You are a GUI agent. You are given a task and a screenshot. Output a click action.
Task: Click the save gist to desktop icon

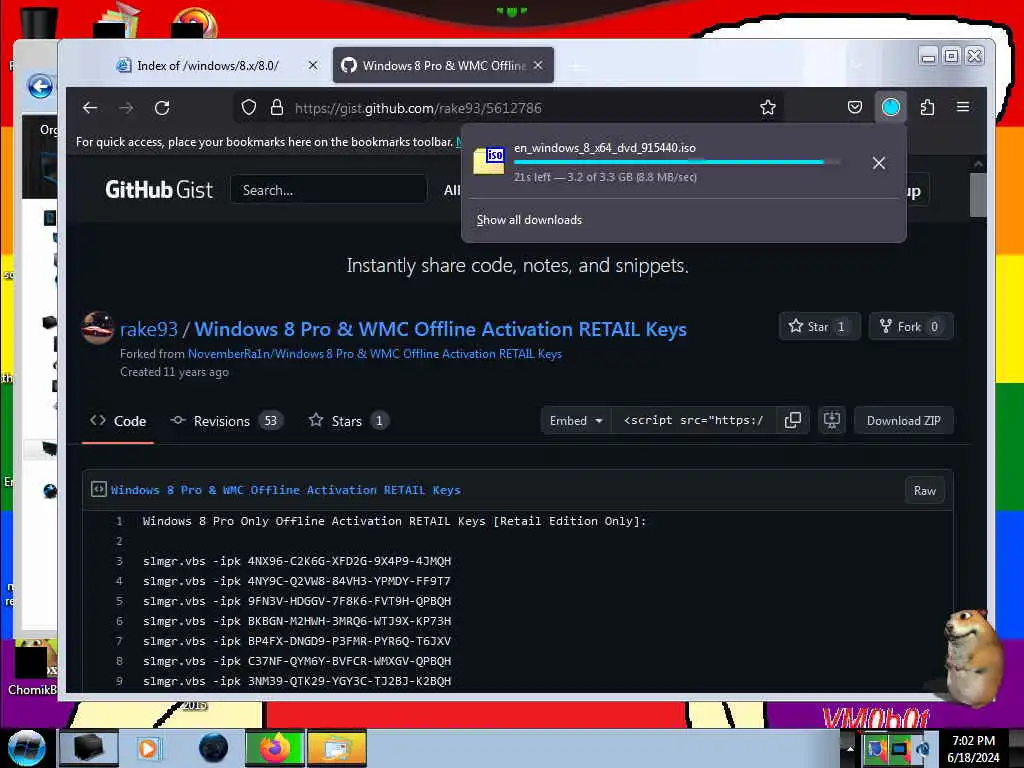tap(831, 421)
